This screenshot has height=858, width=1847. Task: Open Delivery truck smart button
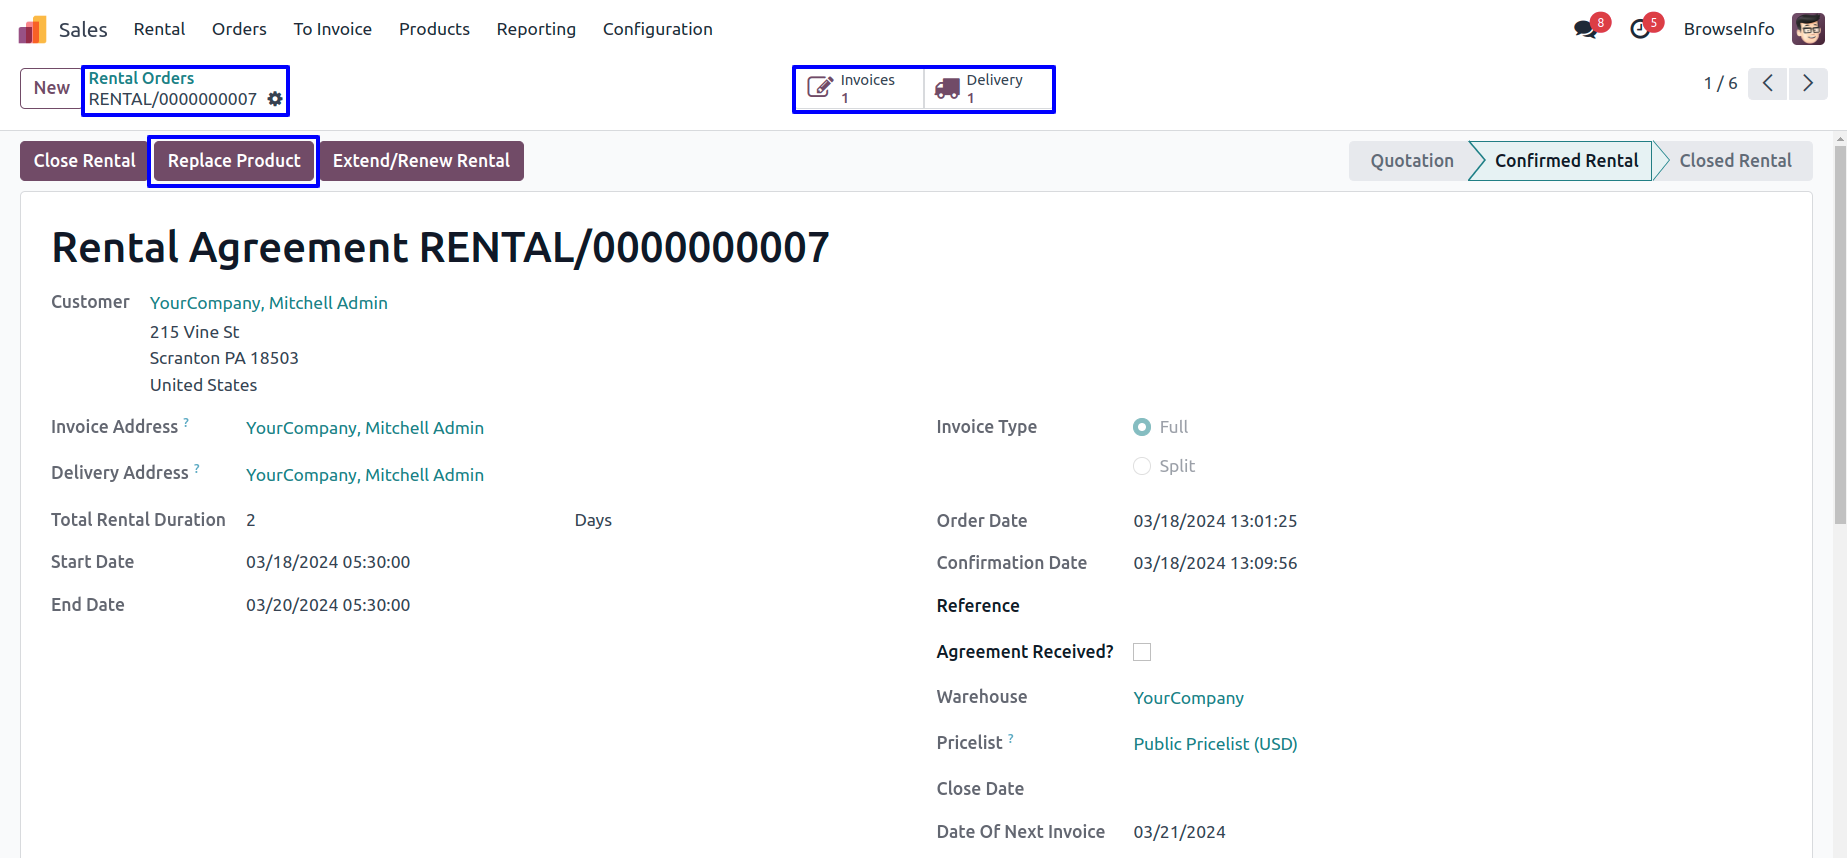pyautogui.click(x=947, y=89)
